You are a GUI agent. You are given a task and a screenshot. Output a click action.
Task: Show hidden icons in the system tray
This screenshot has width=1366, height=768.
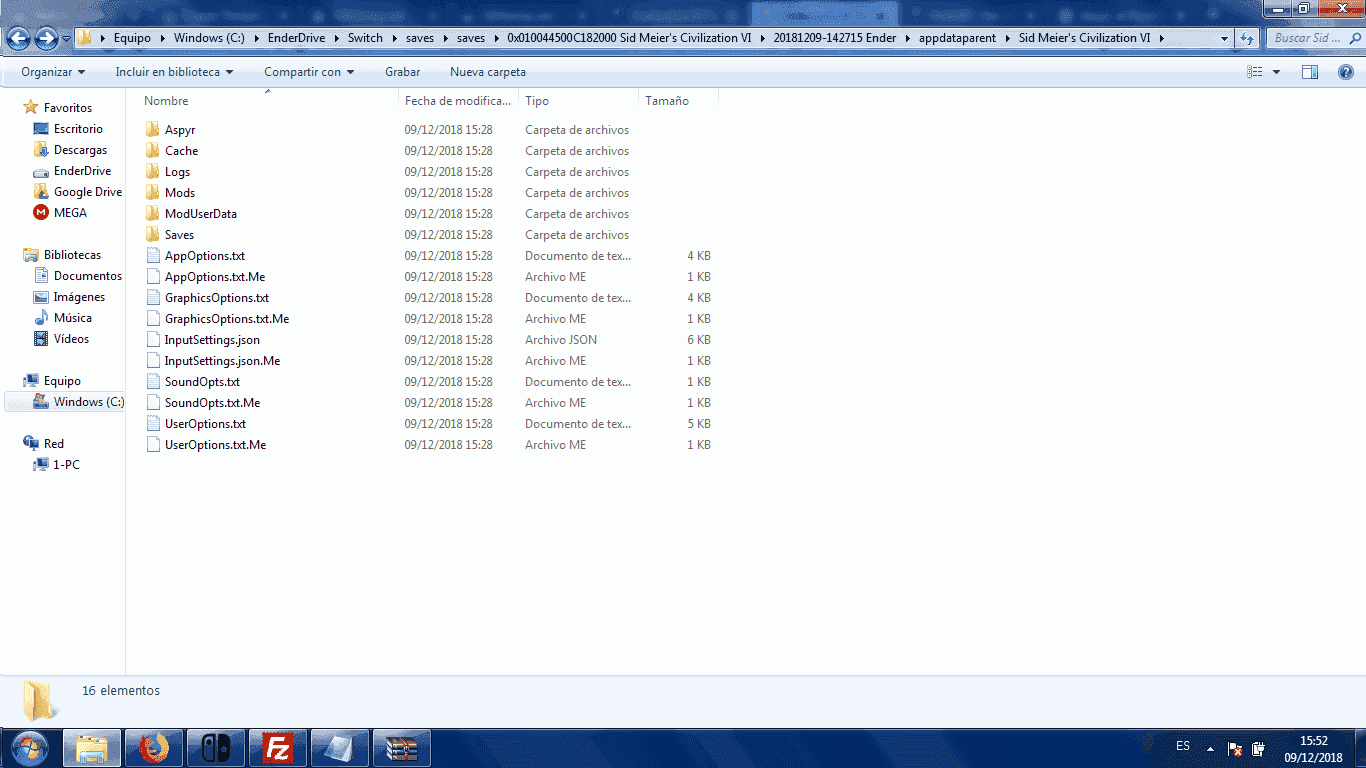(1210, 749)
